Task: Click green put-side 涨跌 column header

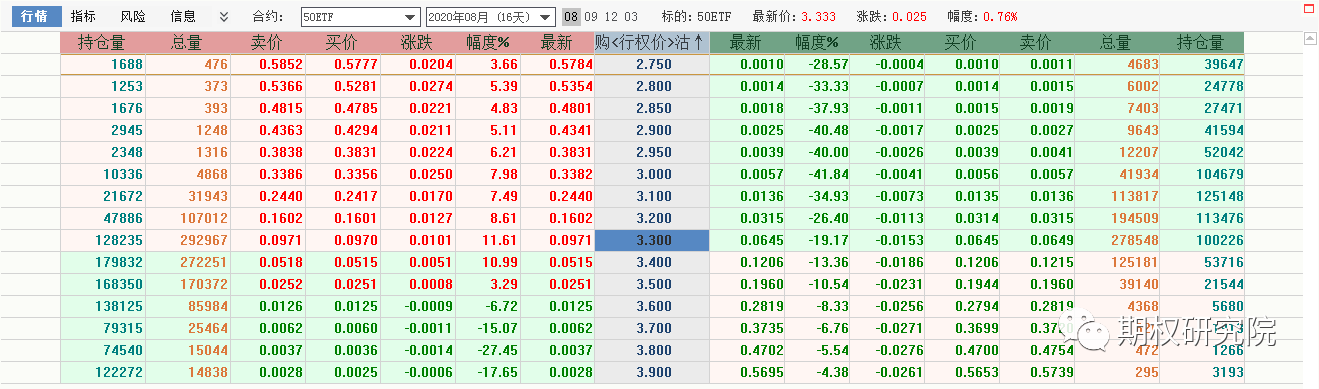Action: pos(888,43)
